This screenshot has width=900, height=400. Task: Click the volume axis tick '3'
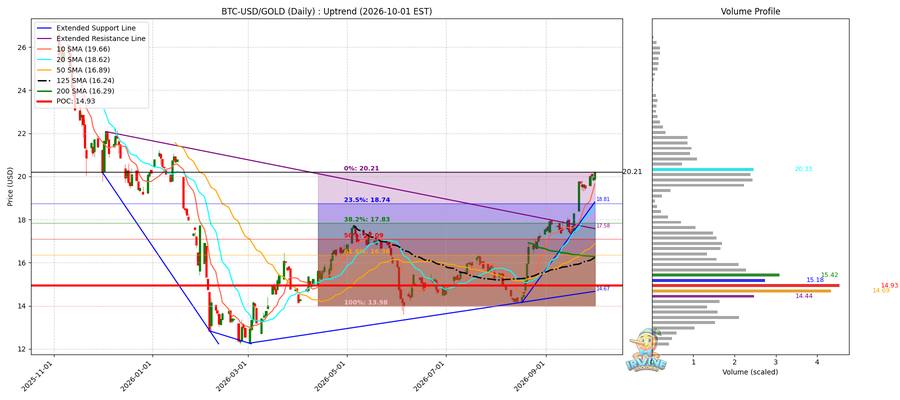(776, 362)
